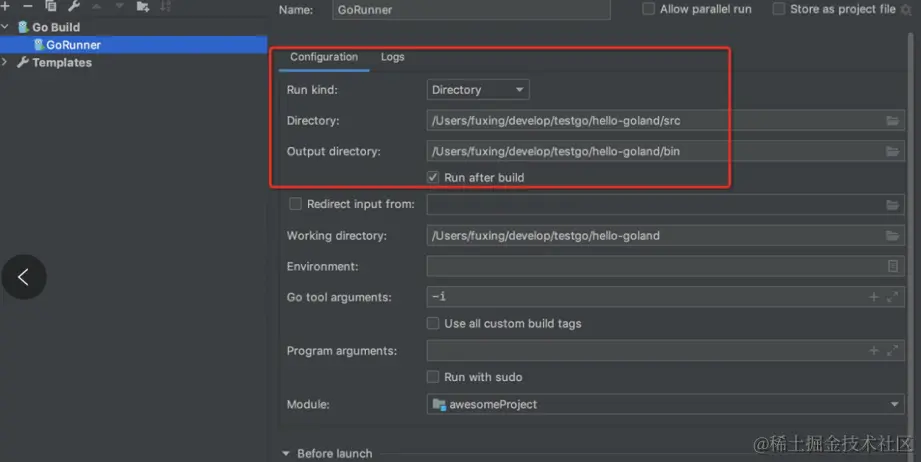Screen dimensions: 921x462
Task: Insert macro in Program arguments
Action: click(874, 350)
